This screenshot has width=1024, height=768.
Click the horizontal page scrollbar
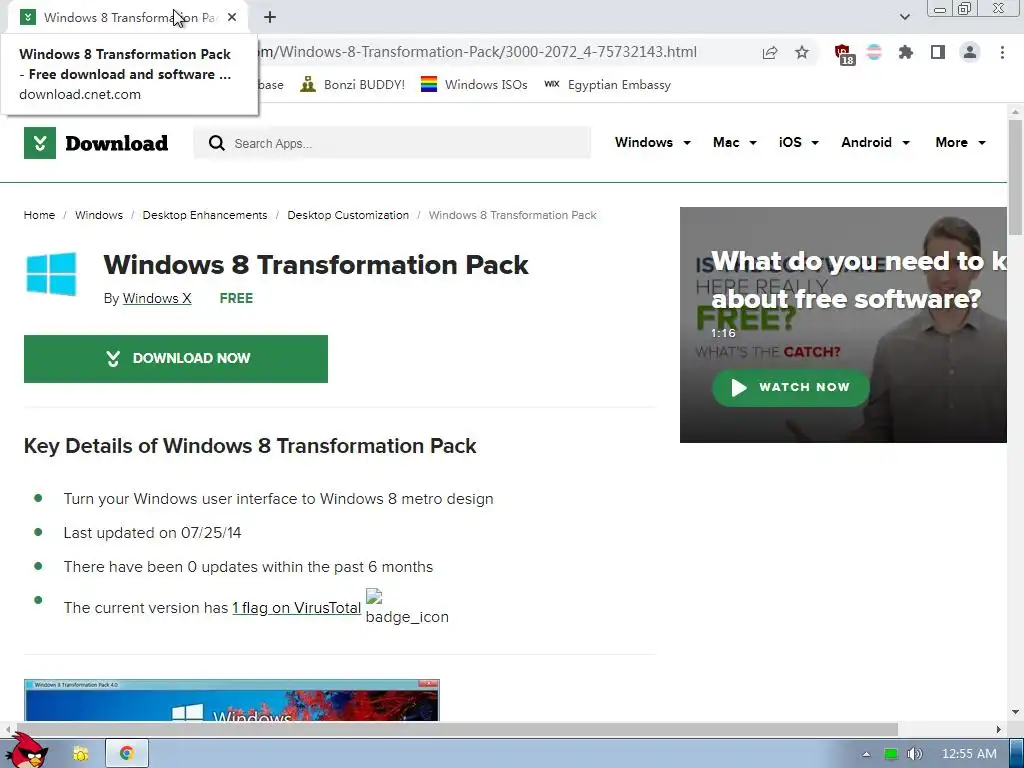[455, 729]
